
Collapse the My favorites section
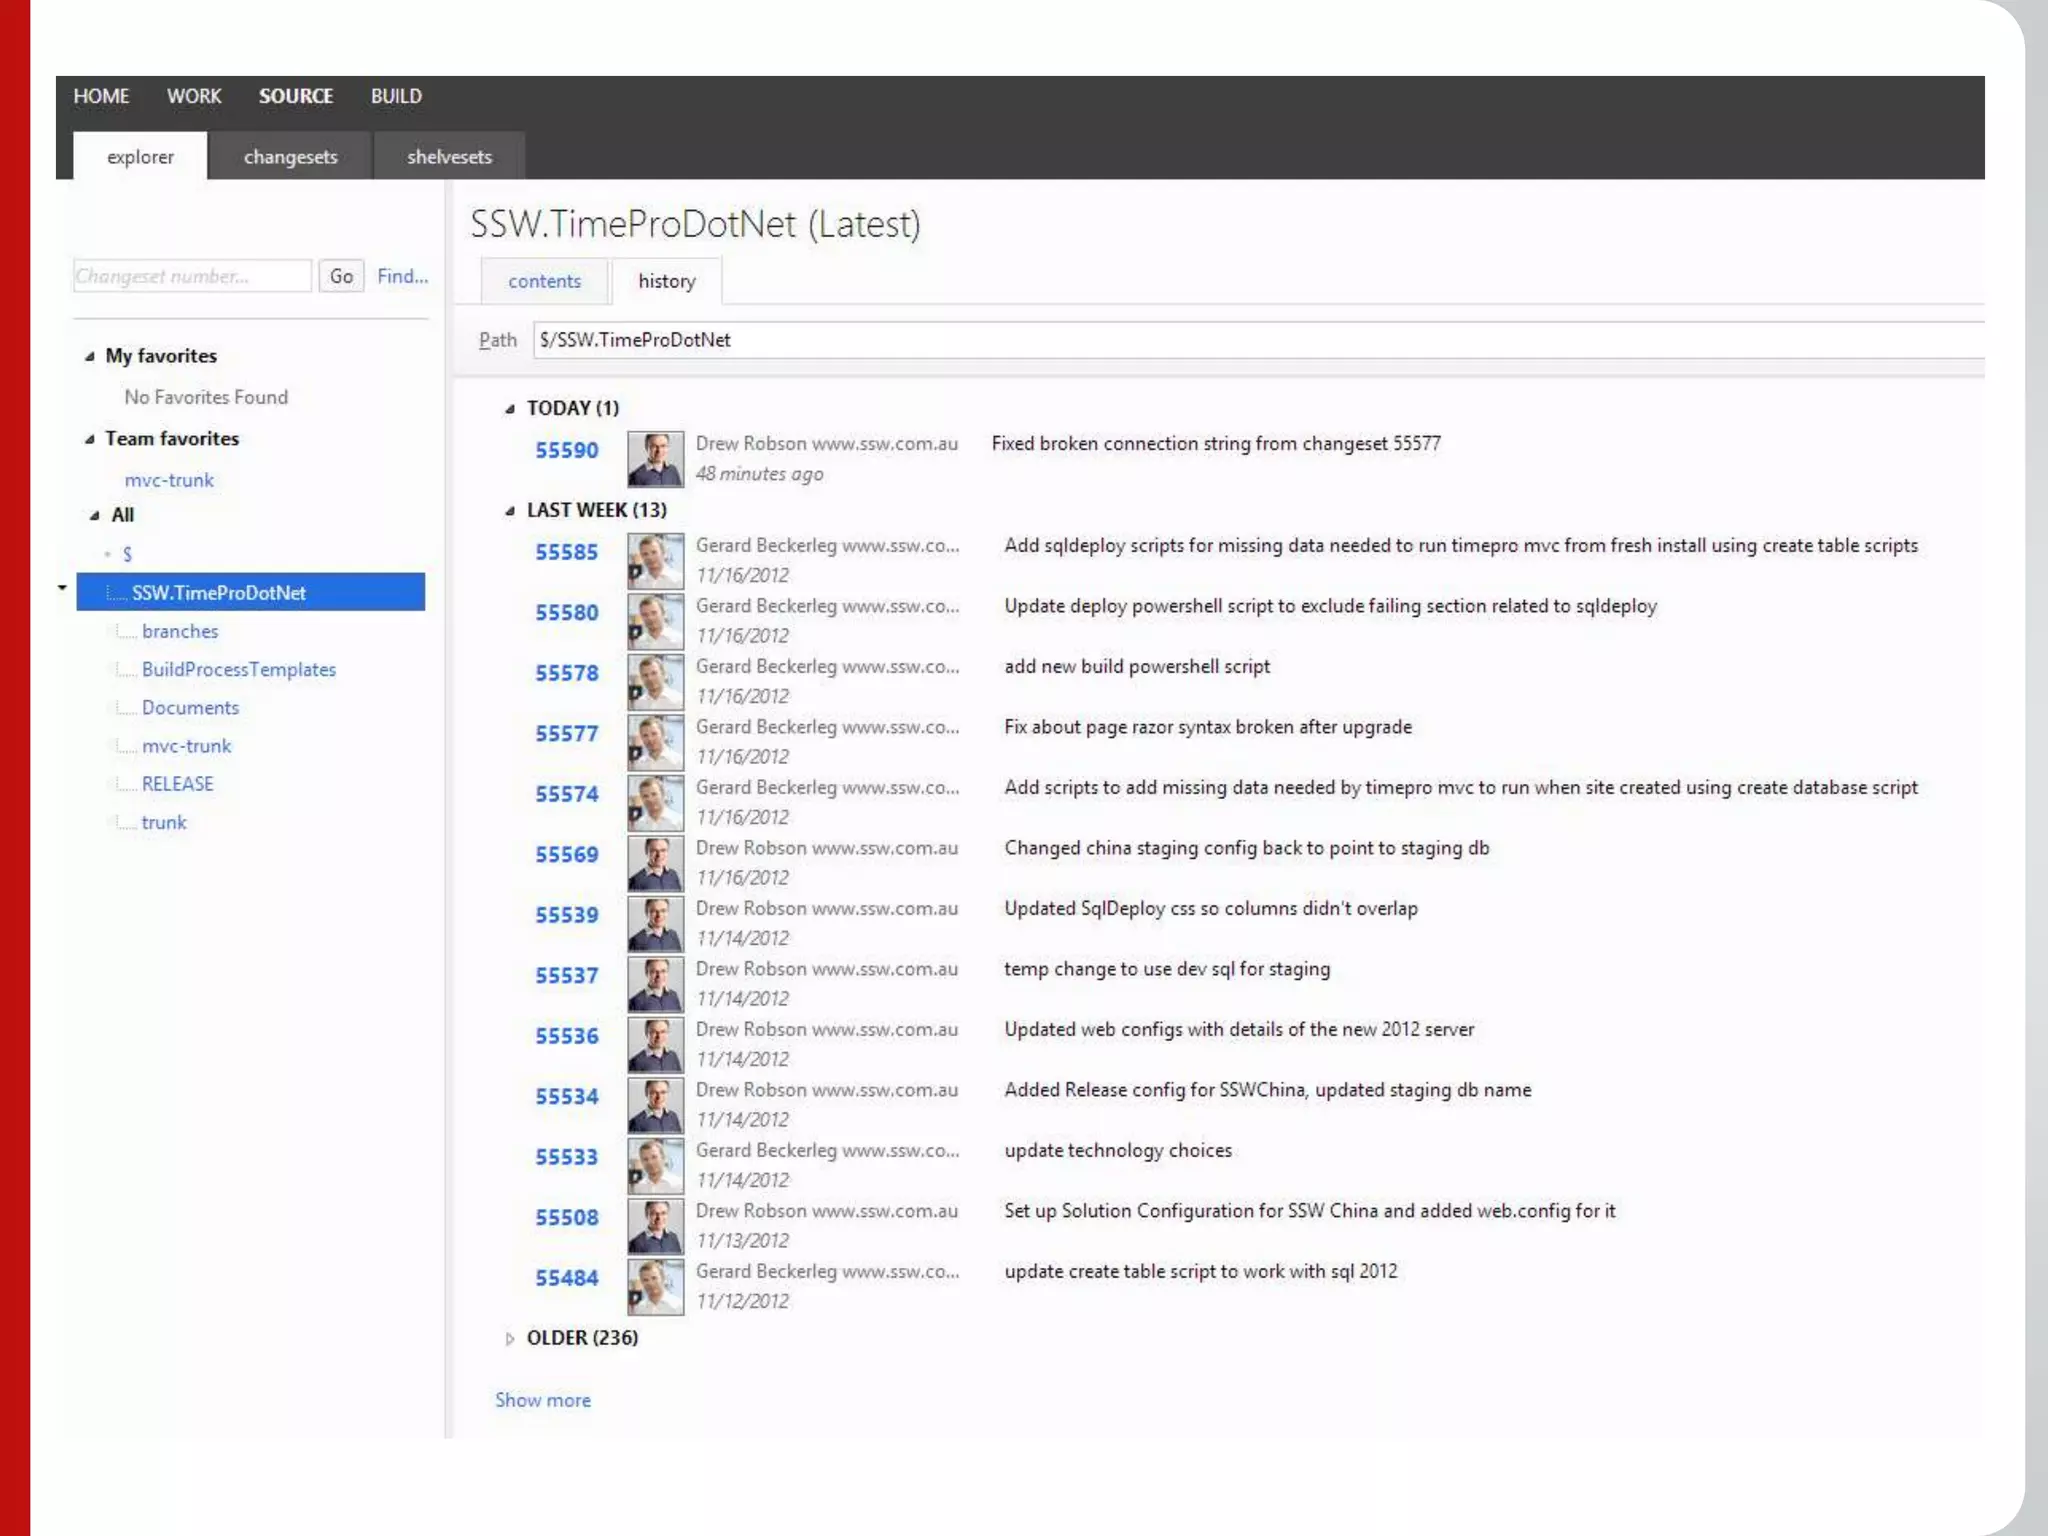[90, 357]
